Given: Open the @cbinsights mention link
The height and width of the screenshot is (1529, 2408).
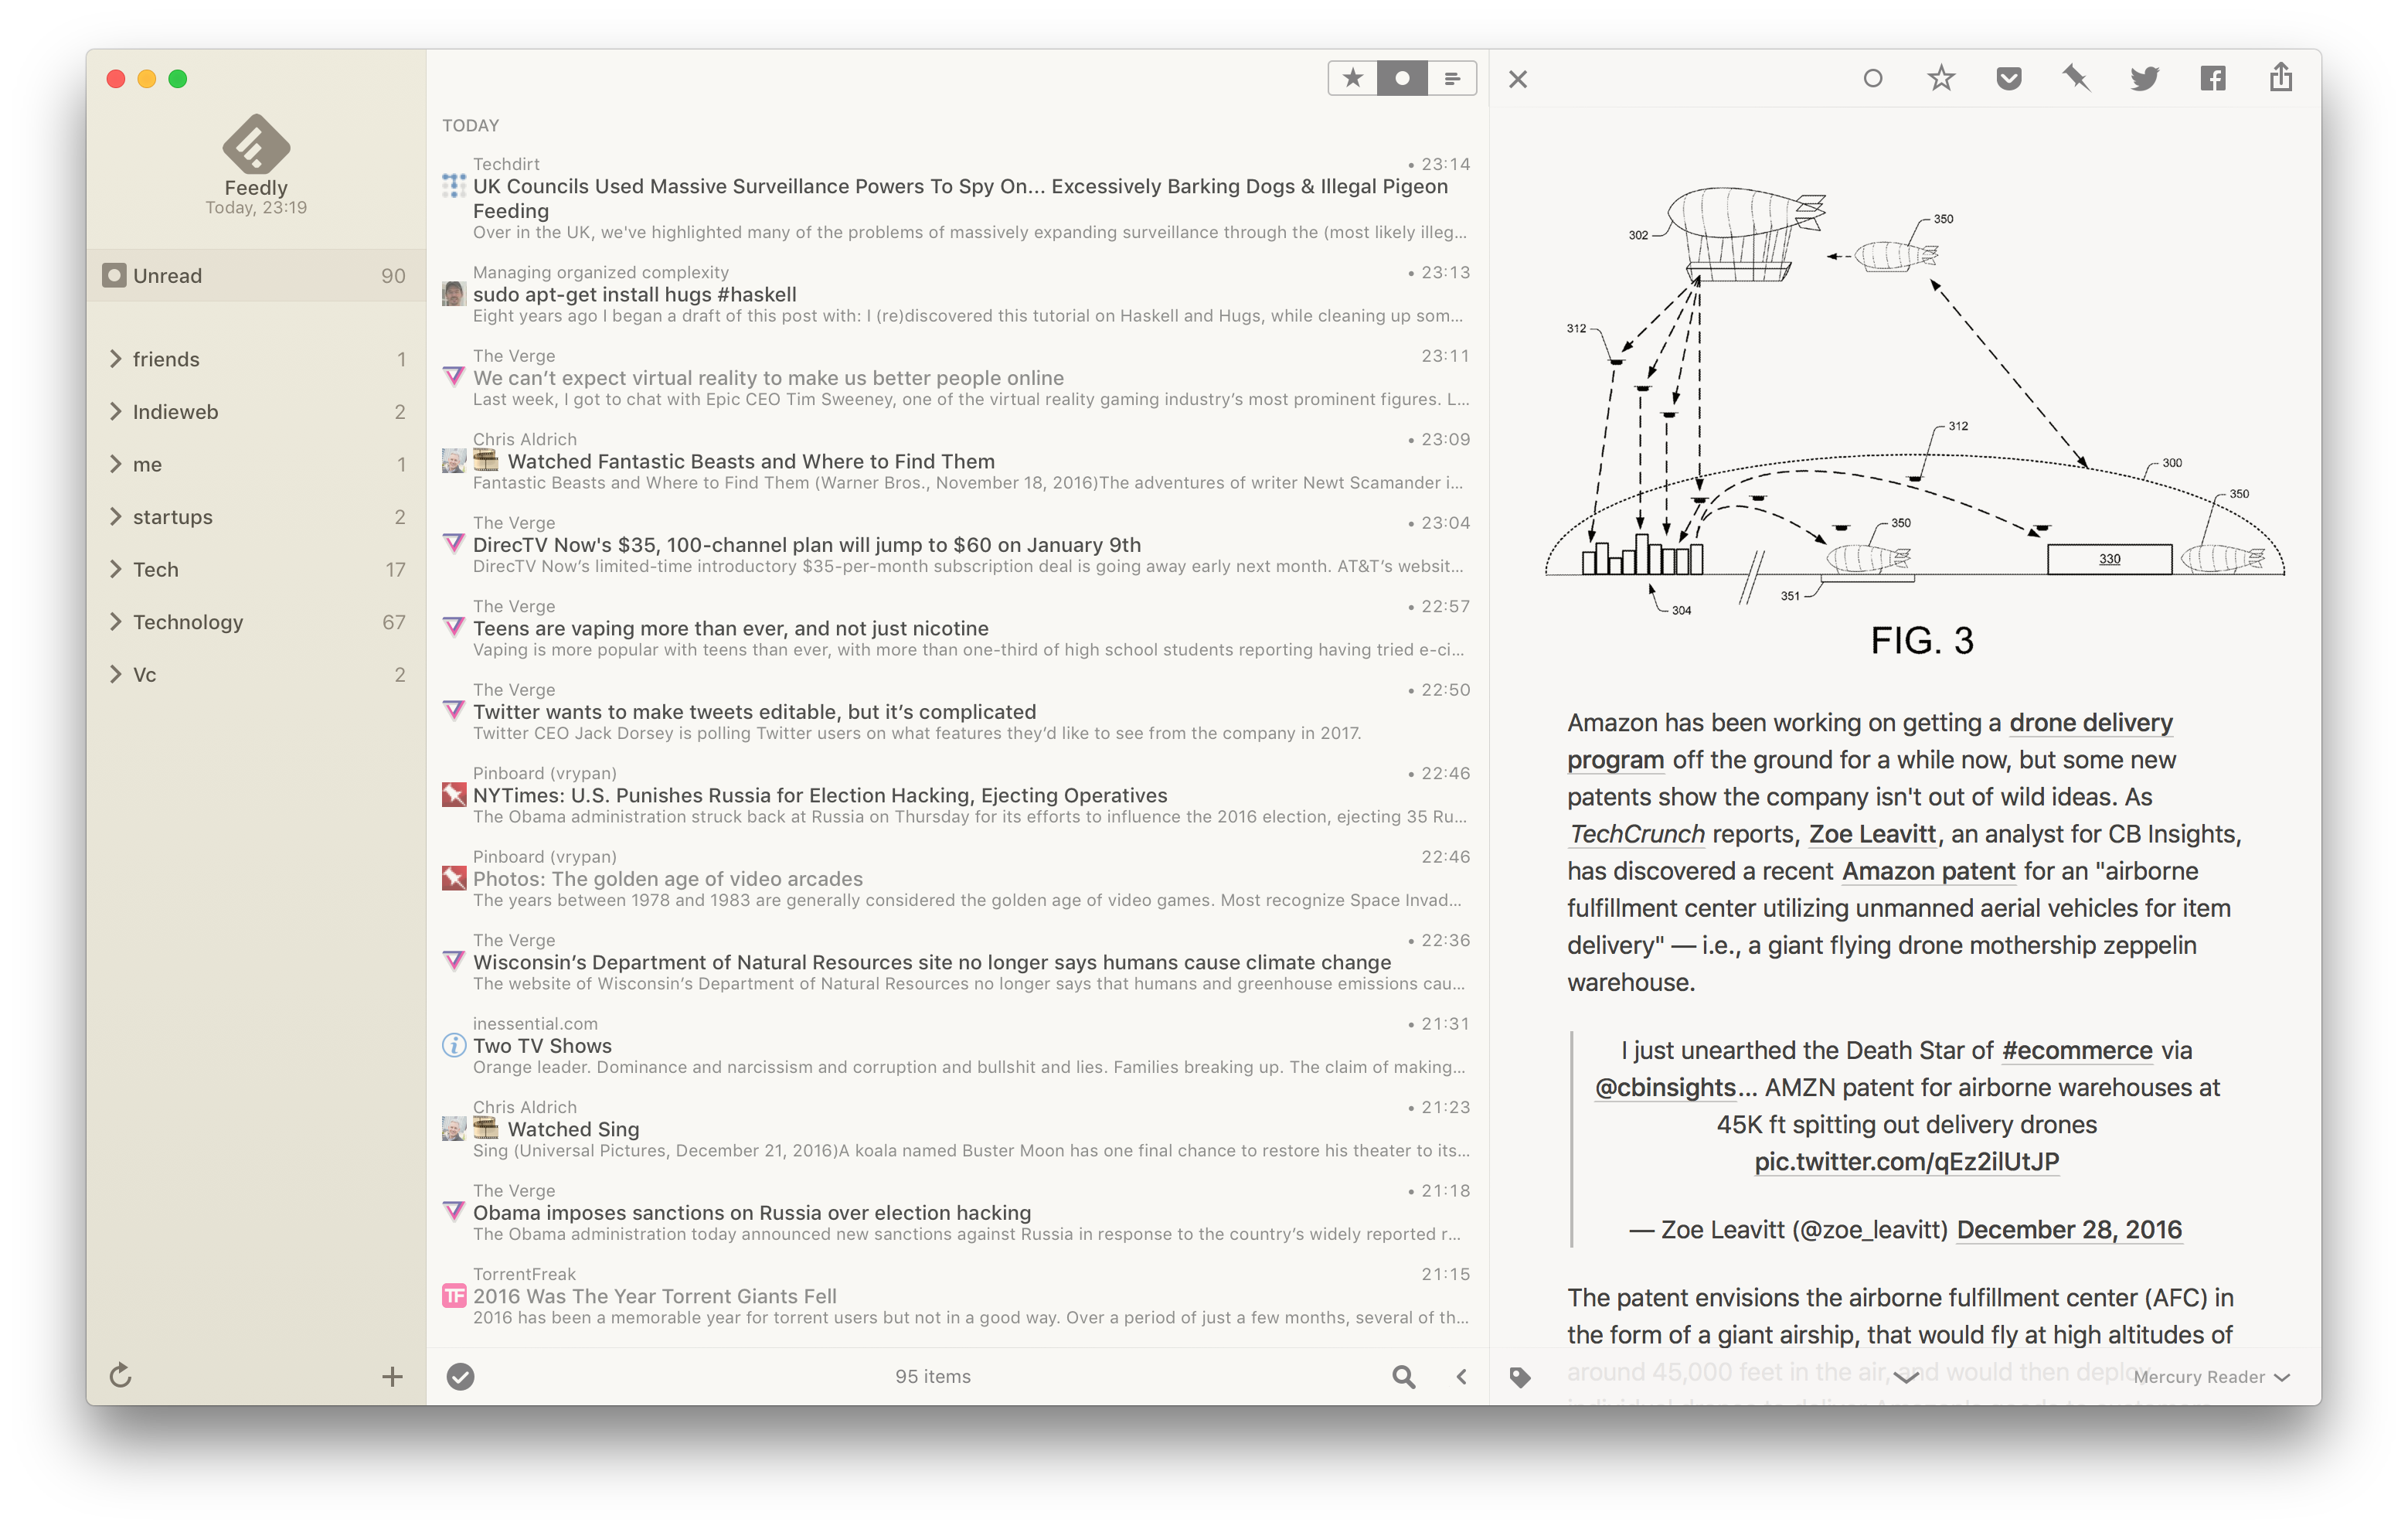Looking at the screenshot, I should pyautogui.click(x=1665, y=1087).
